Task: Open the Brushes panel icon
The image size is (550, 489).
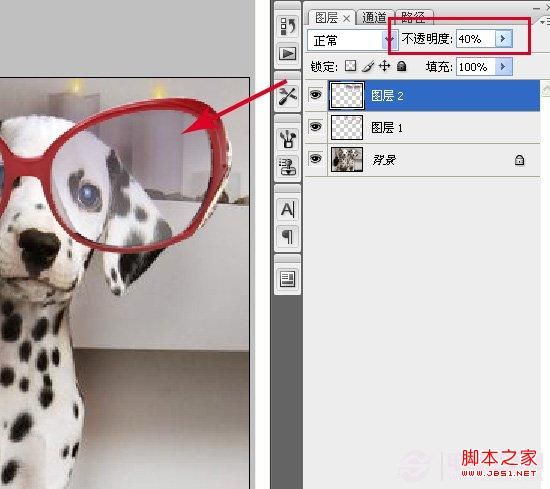Action: 288,139
